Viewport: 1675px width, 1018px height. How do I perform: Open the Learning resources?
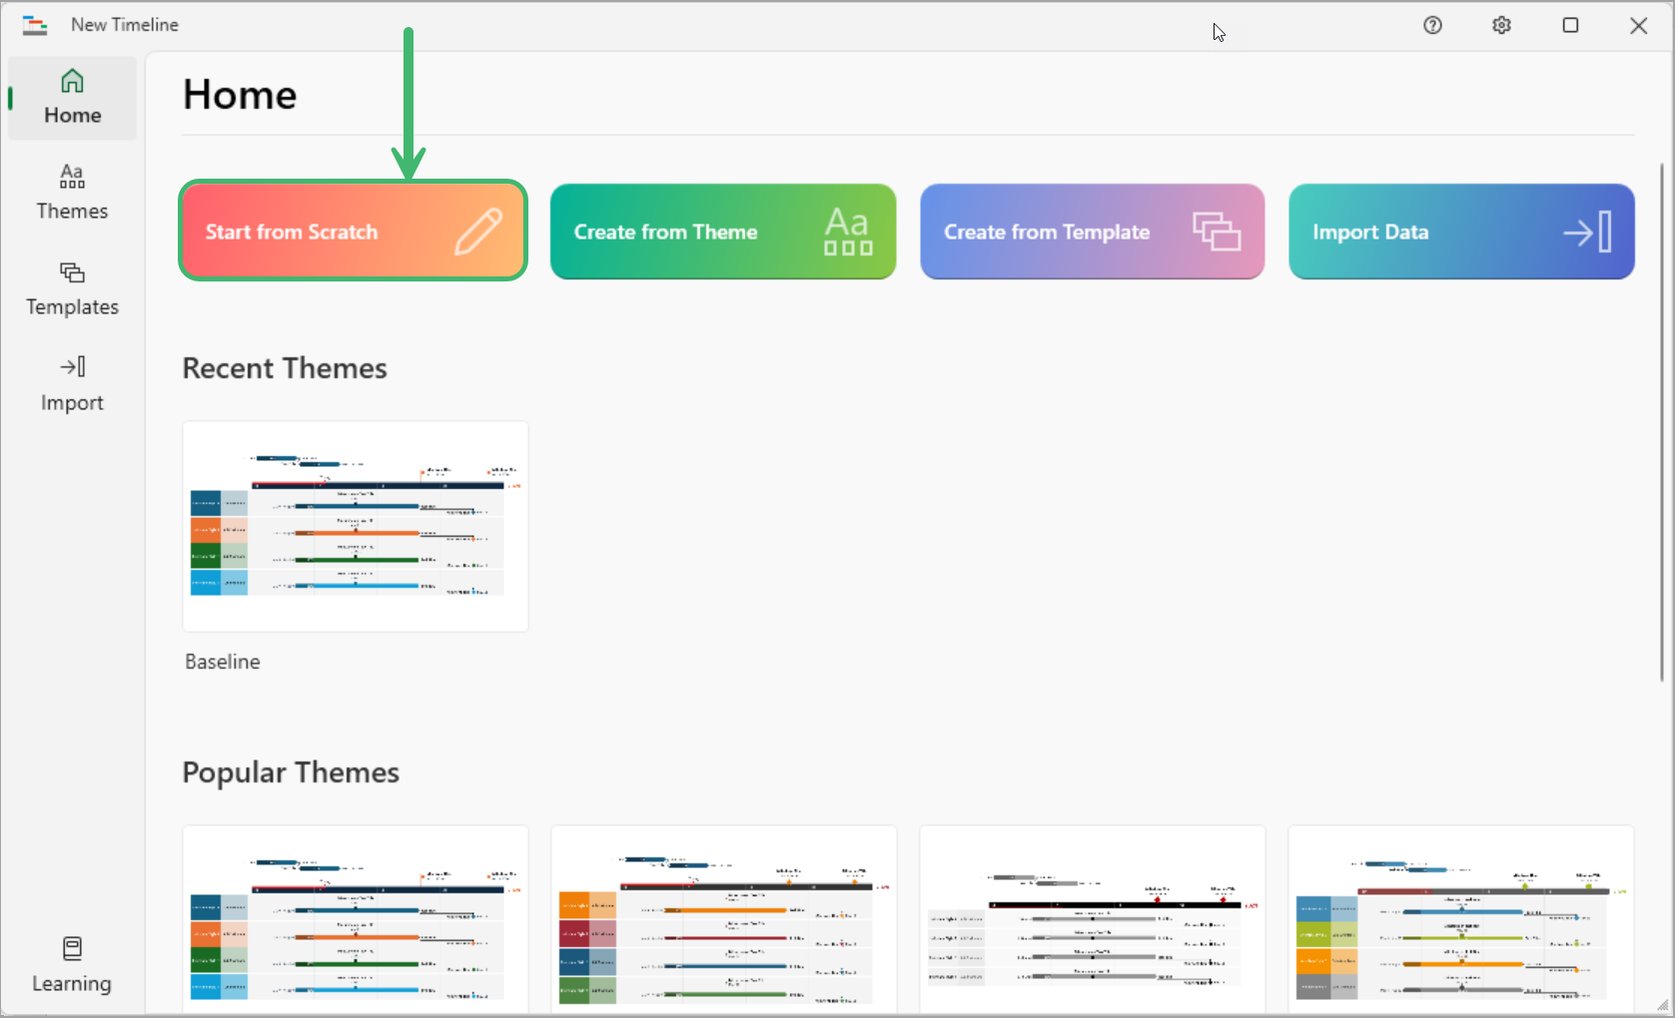(x=71, y=963)
